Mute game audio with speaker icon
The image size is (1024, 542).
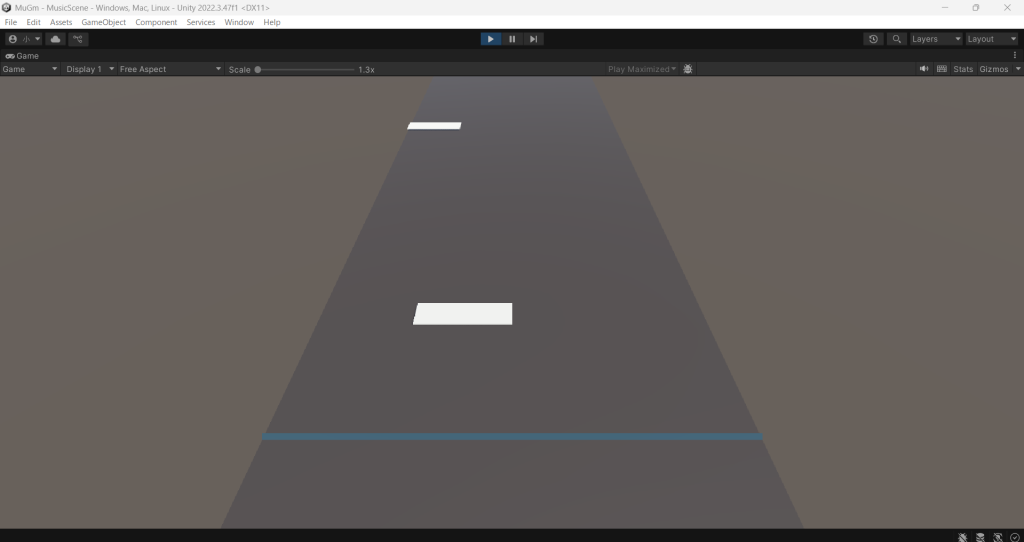click(924, 69)
